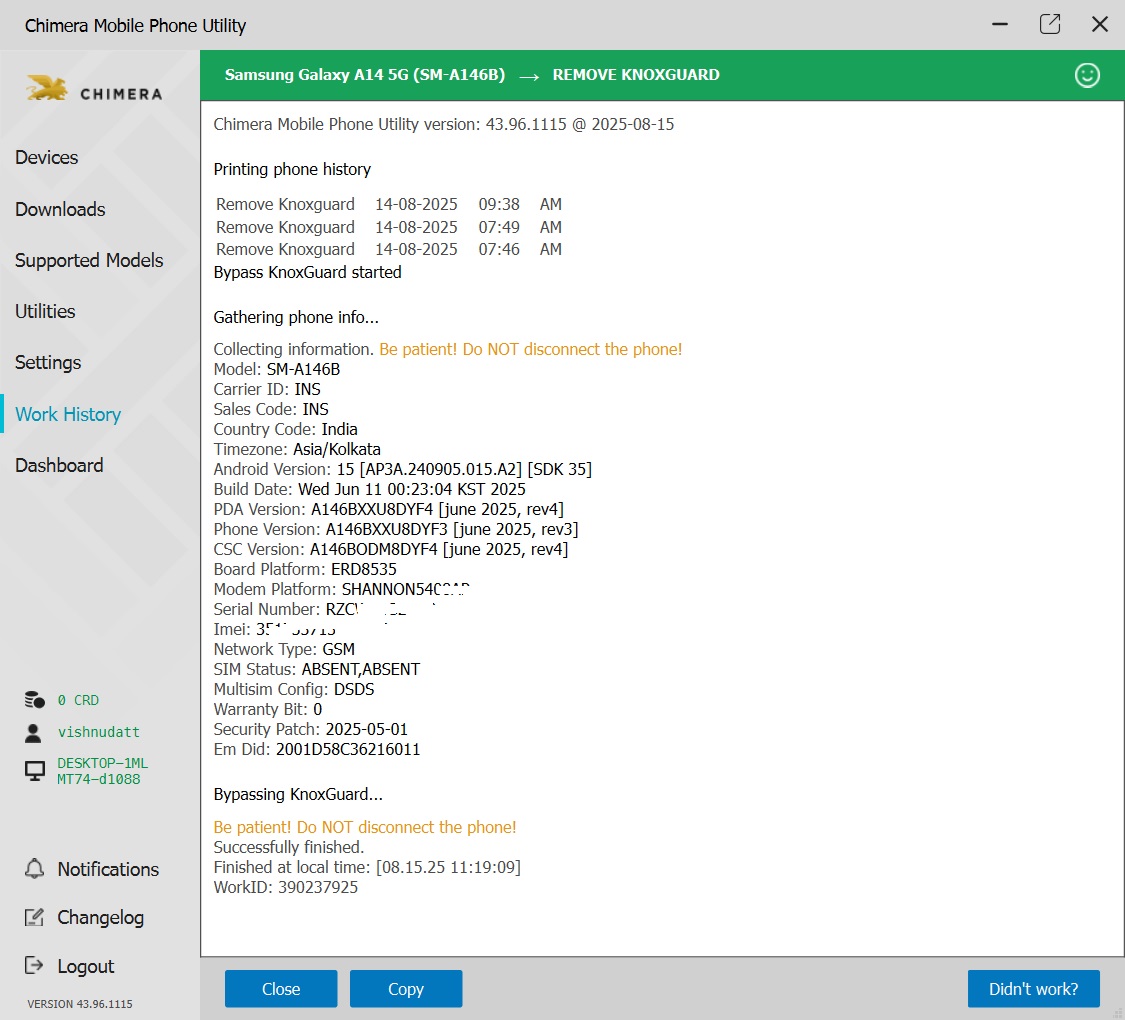Open the Devices section
The height and width of the screenshot is (1020, 1125).
(x=47, y=157)
